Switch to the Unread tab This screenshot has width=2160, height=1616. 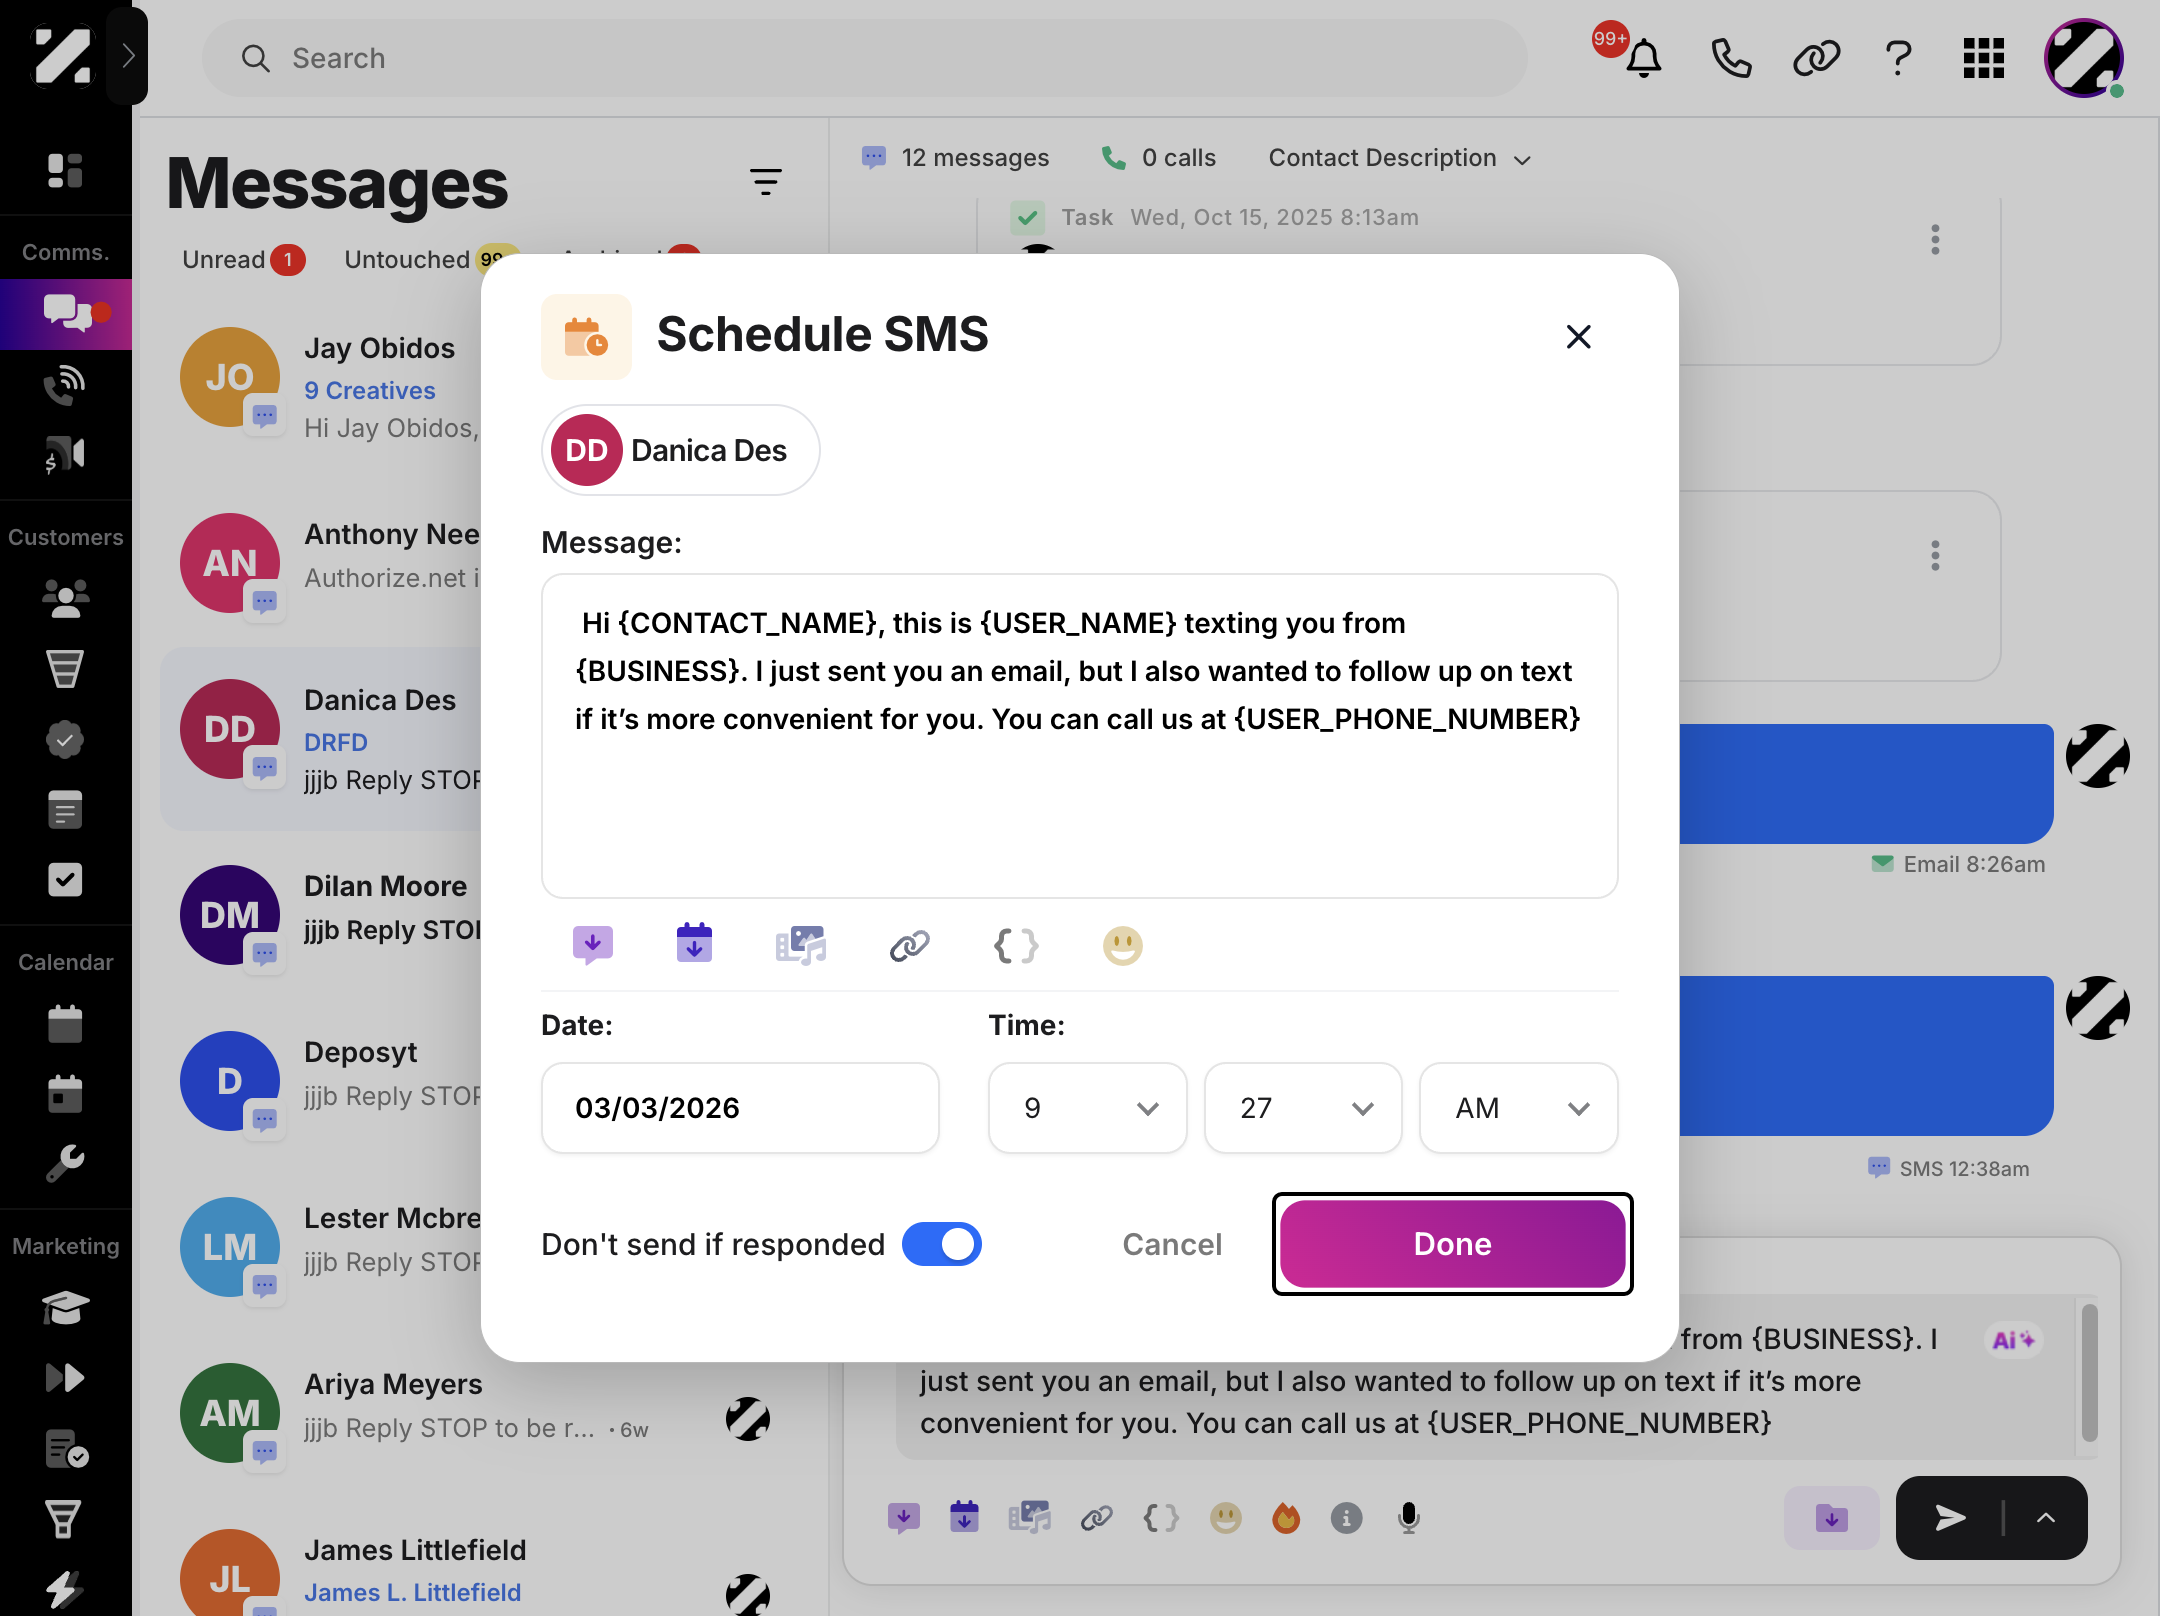242,260
